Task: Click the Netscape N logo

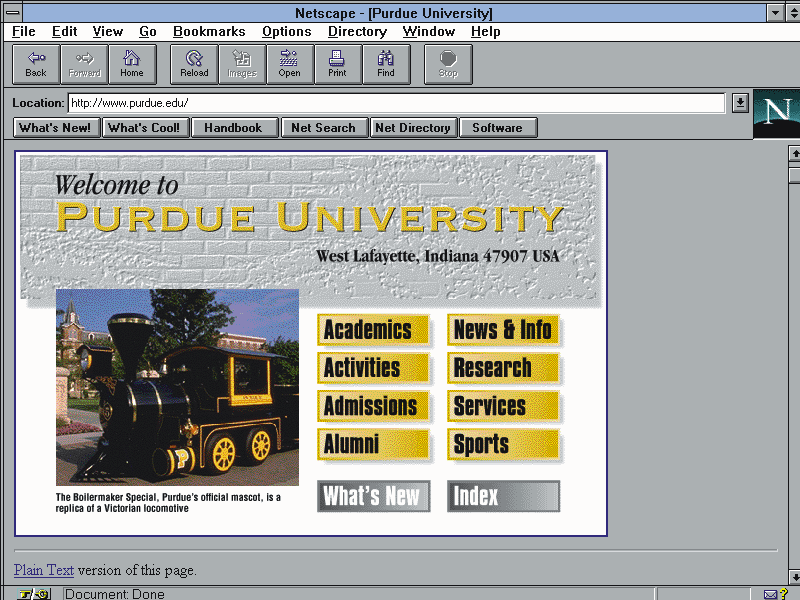Action: [x=777, y=113]
